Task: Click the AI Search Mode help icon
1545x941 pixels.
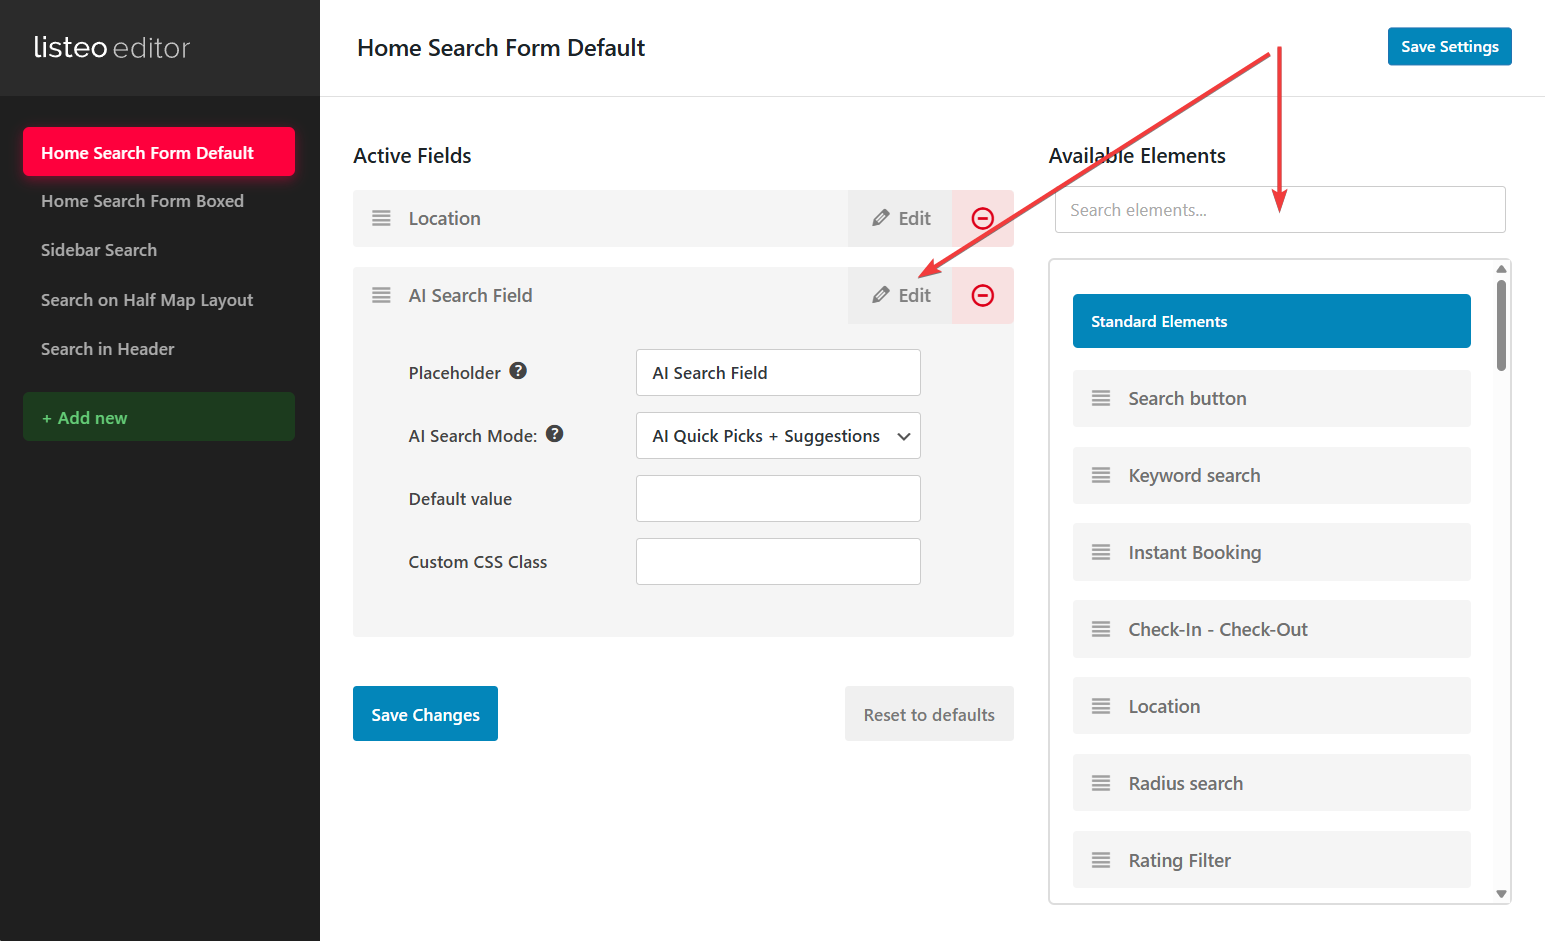Action: (555, 434)
